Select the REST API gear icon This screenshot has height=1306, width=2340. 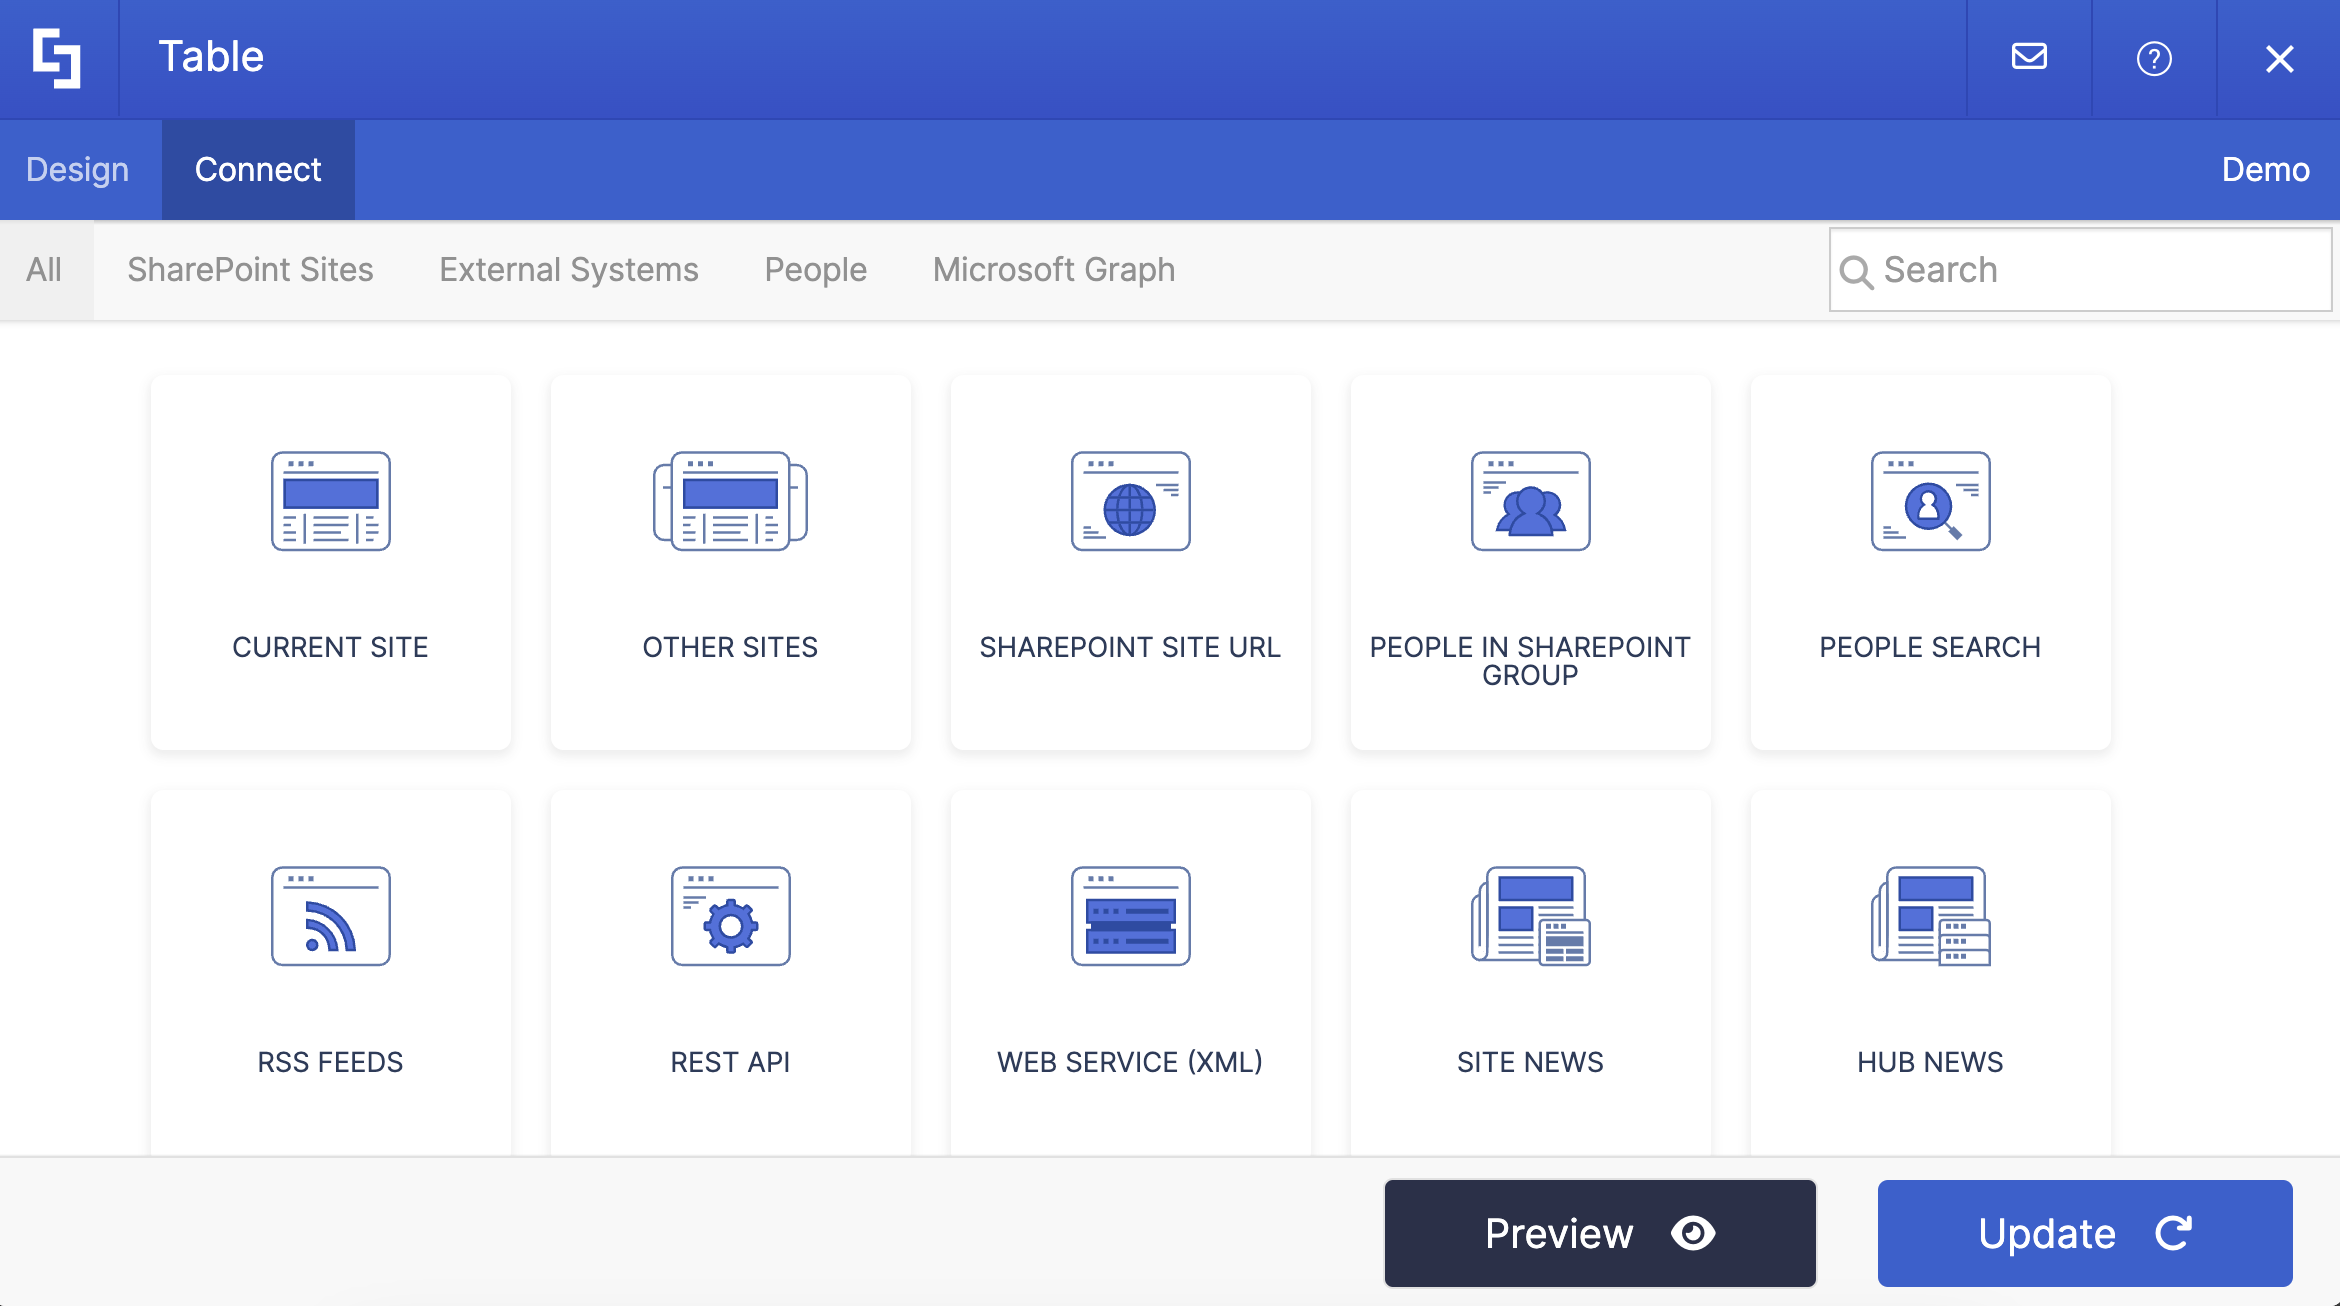[x=730, y=916]
